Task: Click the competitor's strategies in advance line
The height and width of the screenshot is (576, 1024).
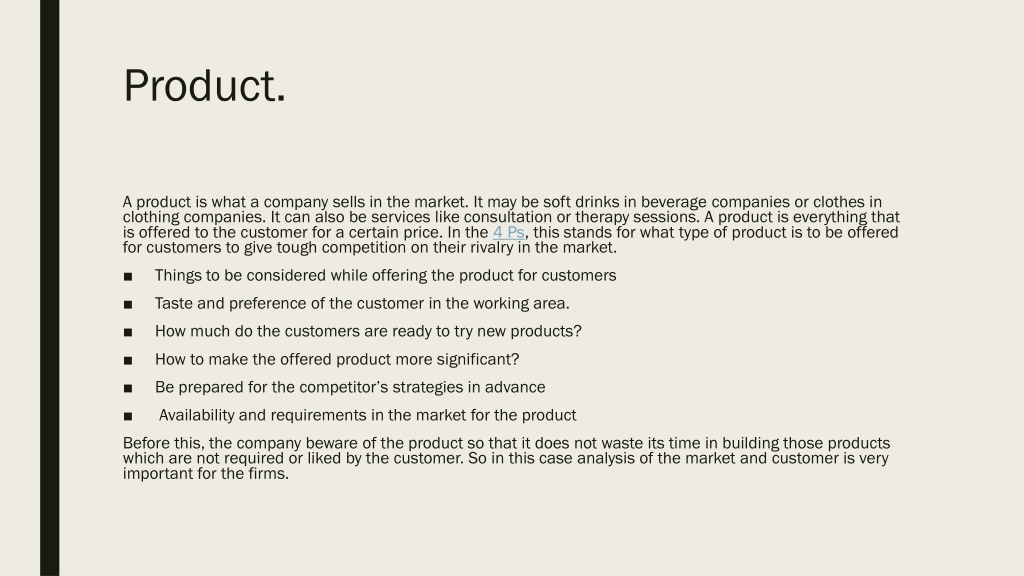Action: 350,387
